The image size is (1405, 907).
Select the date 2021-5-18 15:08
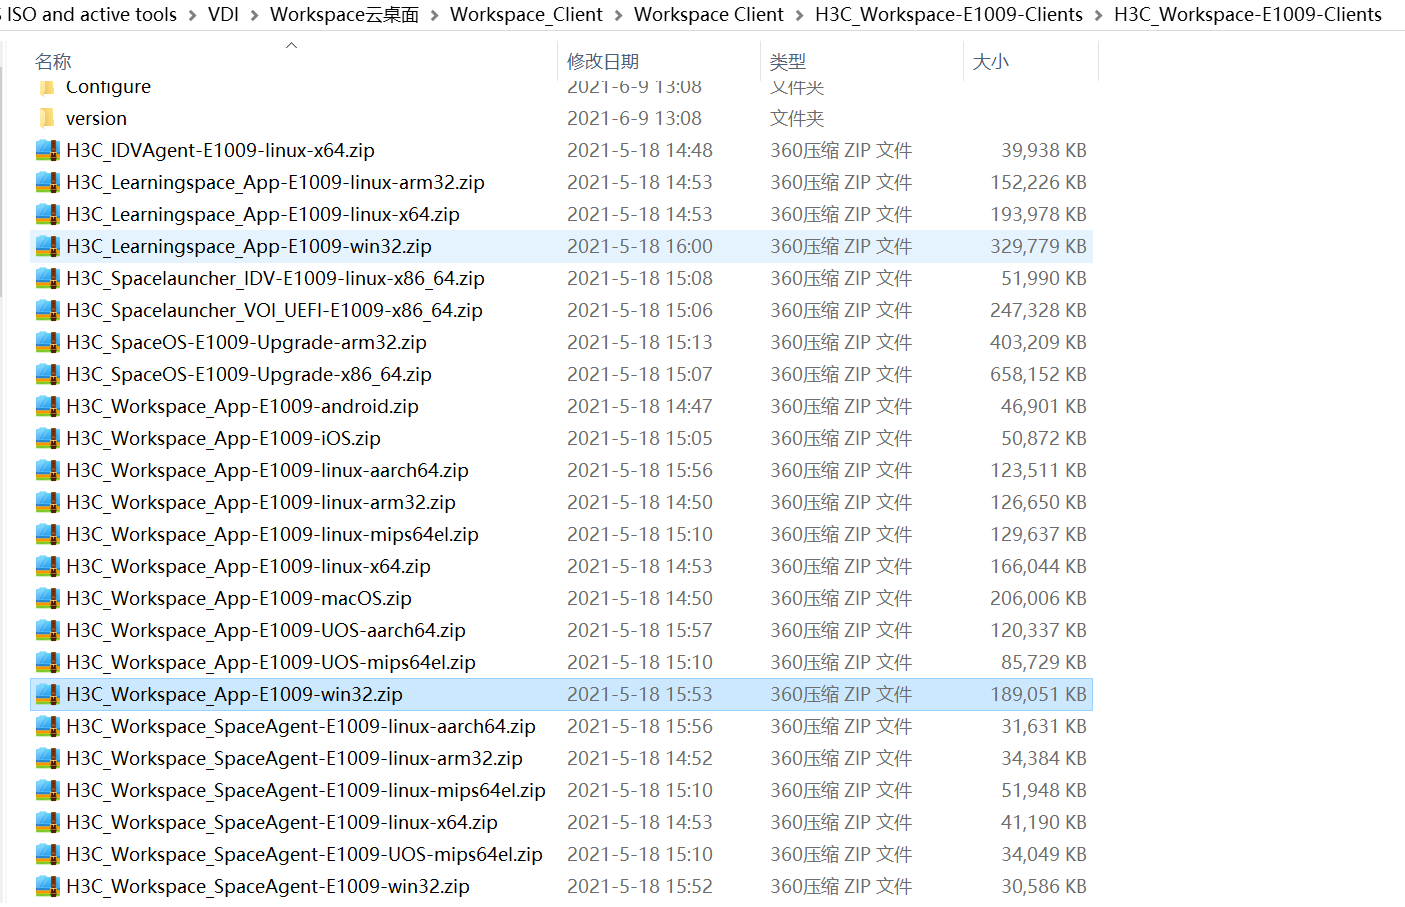coord(640,278)
